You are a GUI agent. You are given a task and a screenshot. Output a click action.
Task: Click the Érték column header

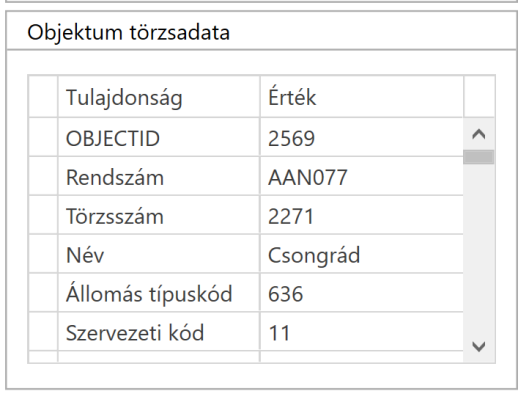point(362,97)
